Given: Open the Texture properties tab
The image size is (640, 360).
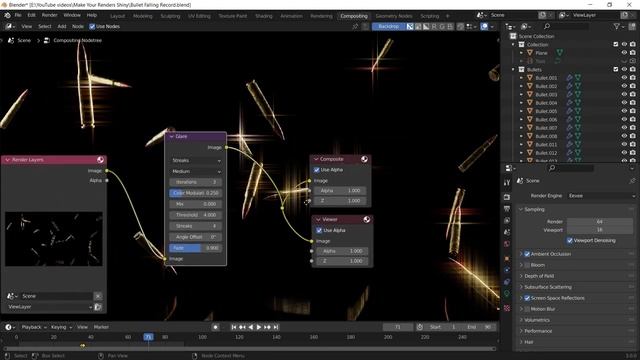Looking at the screenshot, I should click(507, 308).
